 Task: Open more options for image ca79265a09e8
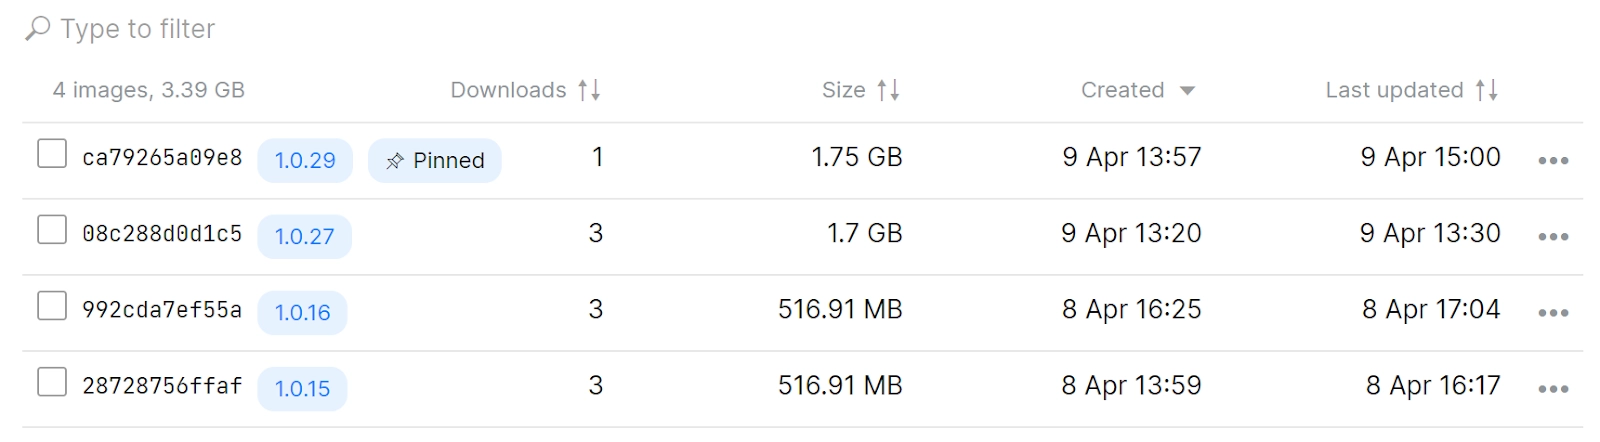1553,161
